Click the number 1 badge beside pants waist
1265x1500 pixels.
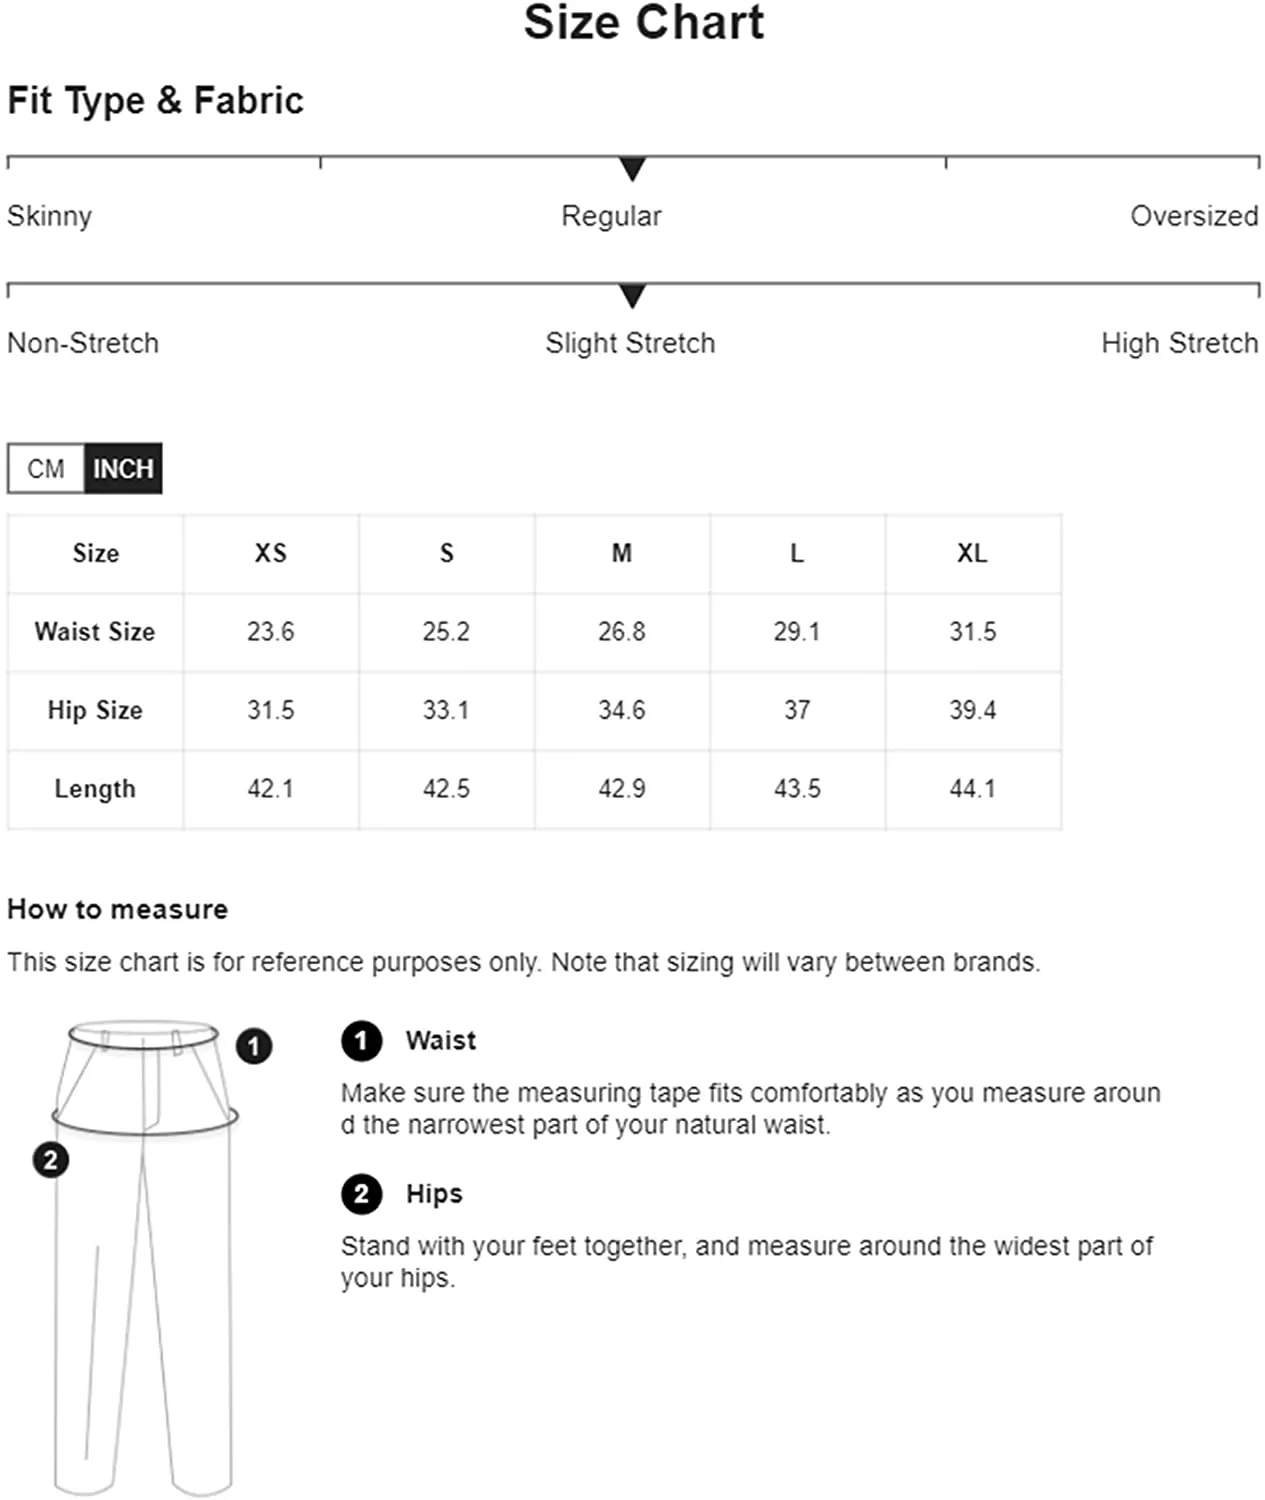pos(254,1046)
